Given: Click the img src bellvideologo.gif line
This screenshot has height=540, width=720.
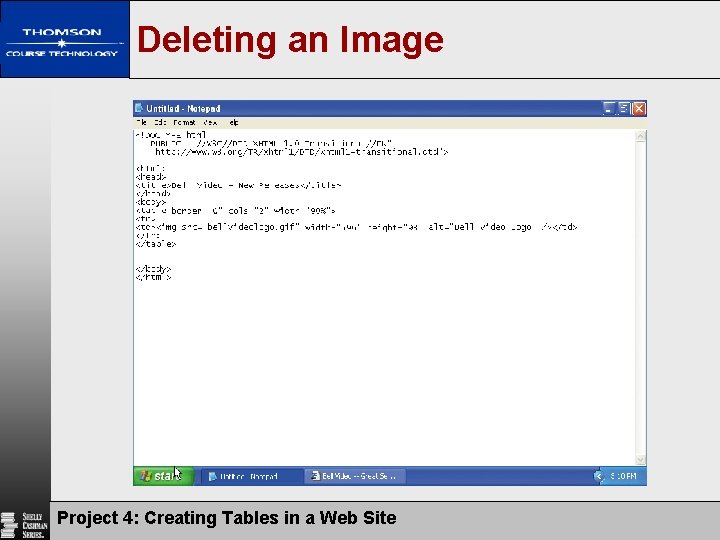Looking at the screenshot, I should coord(356,227).
